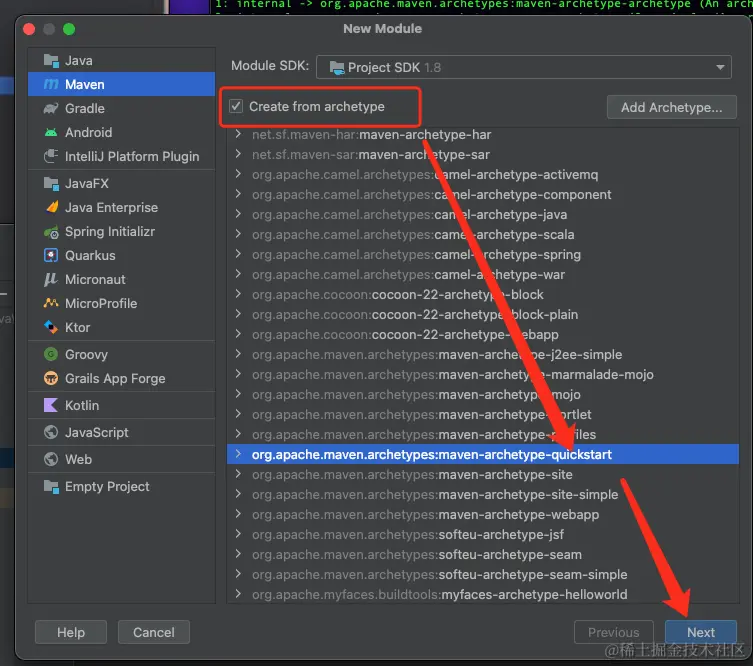This screenshot has height=666, width=753.
Task: Select softeu-archetype-seam row
Action: [x=483, y=555]
